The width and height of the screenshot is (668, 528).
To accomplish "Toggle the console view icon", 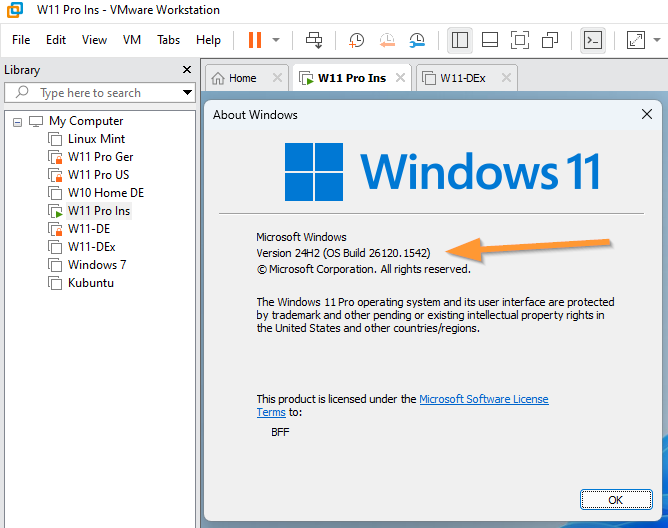I will click(x=593, y=40).
